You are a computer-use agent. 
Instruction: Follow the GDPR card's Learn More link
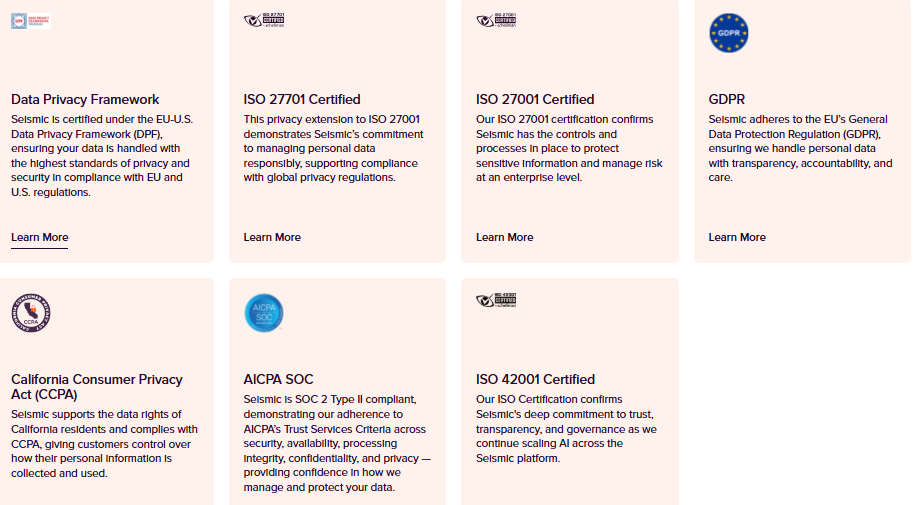[x=737, y=237]
